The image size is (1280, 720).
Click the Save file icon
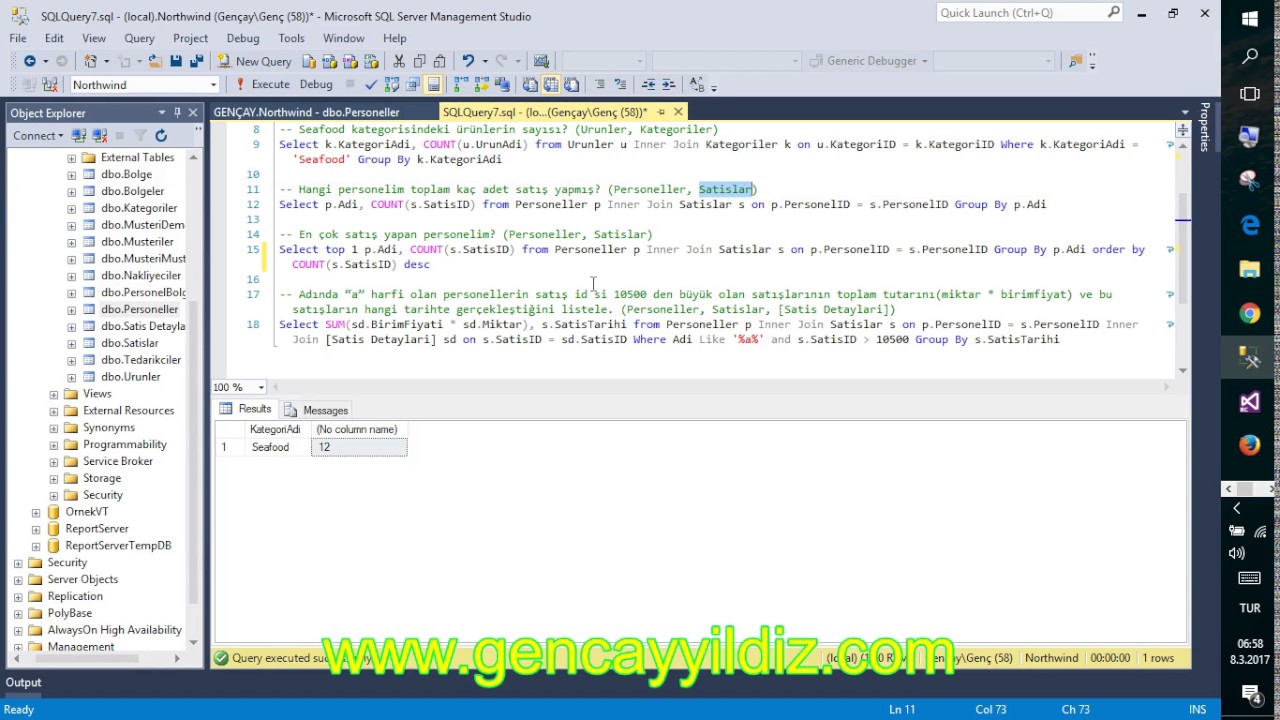point(176,61)
